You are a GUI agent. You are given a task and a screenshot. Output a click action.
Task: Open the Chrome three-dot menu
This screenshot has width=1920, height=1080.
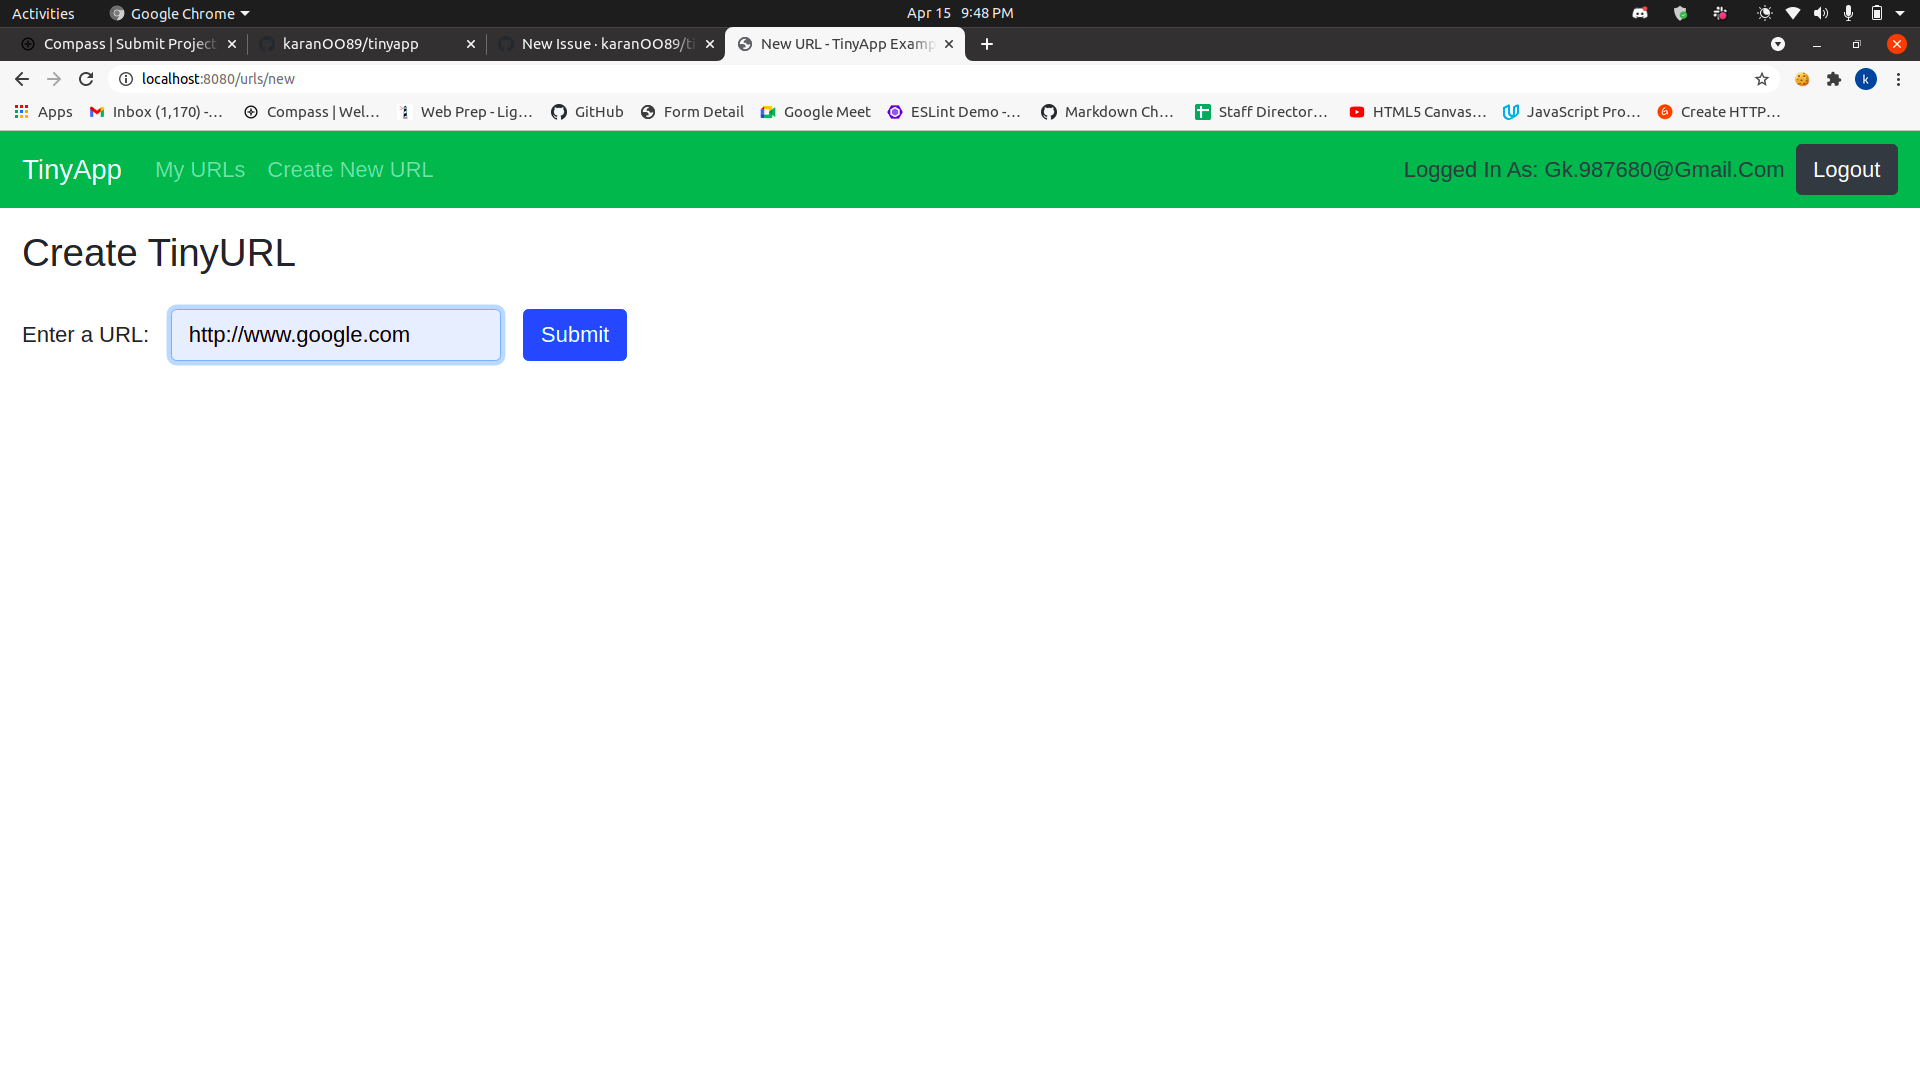pyautogui.click(x=1898, y=79)
